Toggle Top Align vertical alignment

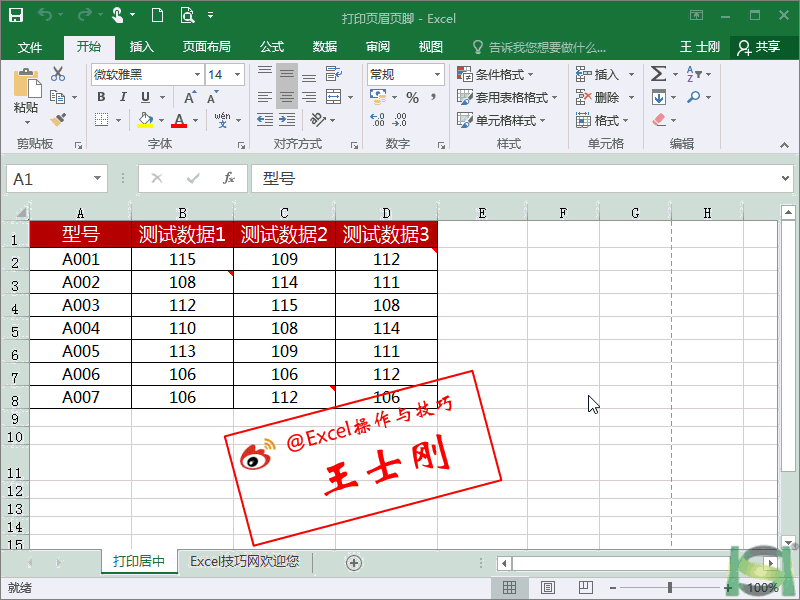265,74
